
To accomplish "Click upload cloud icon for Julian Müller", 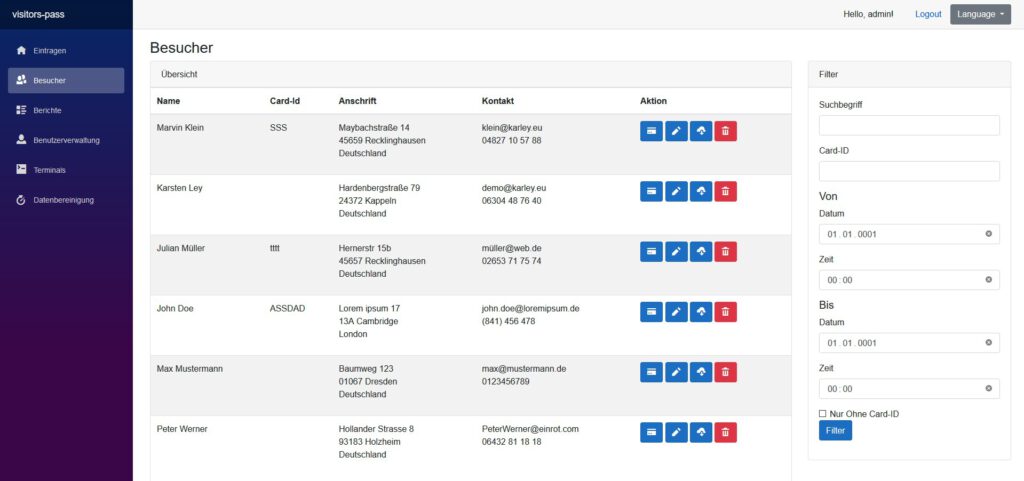I will click(x=701, y=251).
